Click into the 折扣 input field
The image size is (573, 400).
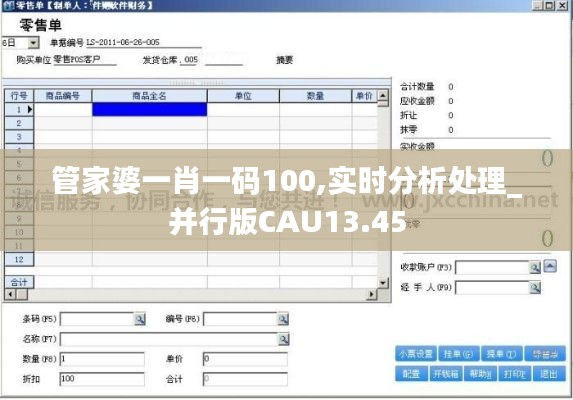102,379
